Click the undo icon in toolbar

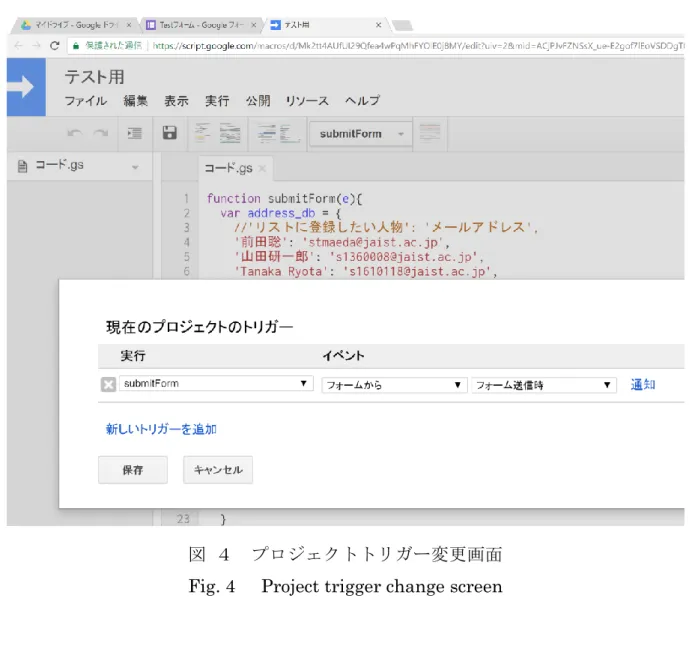point(75,133)
